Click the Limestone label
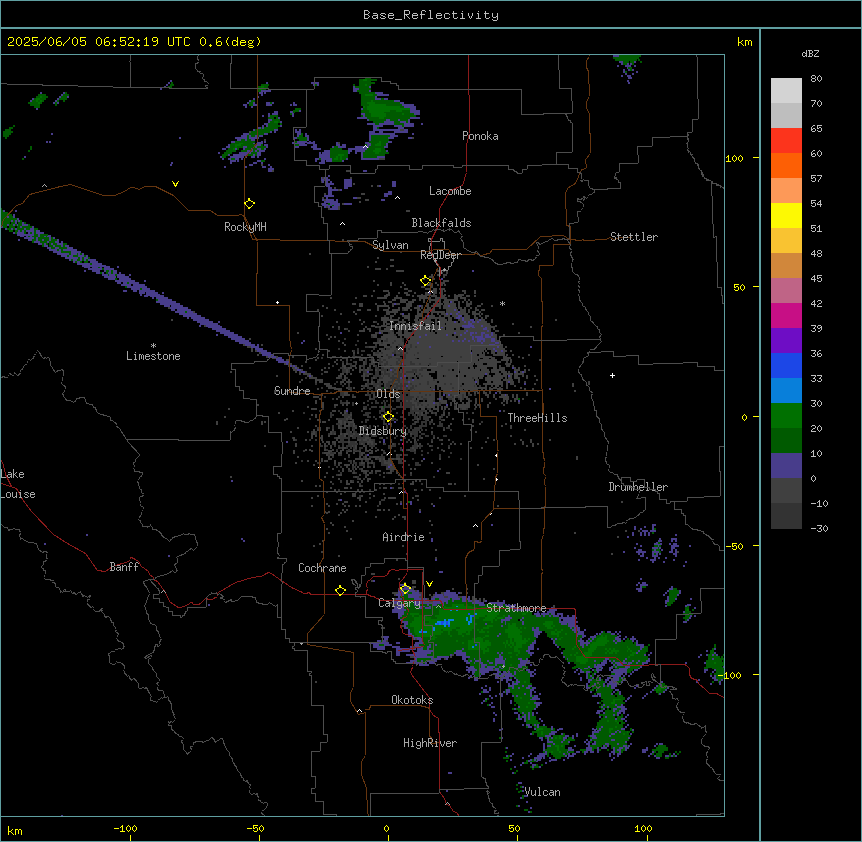 pos(153,356)
